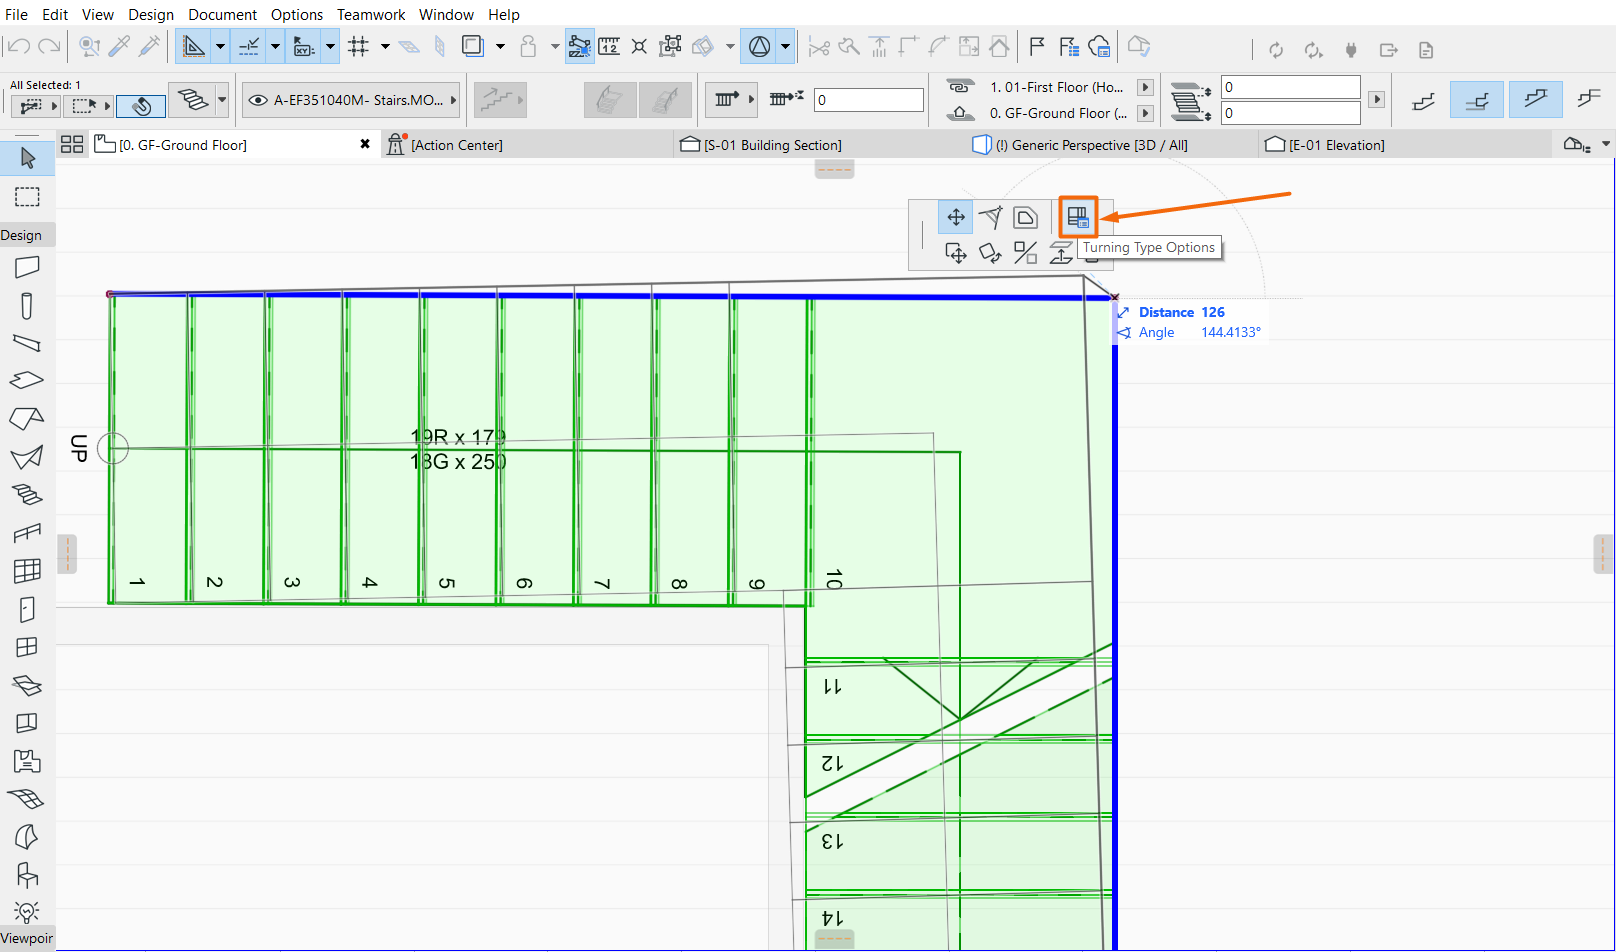Expand the GF-Ground Floor home story arrow
The image size is (1616, 952).
click(1146, 113)
